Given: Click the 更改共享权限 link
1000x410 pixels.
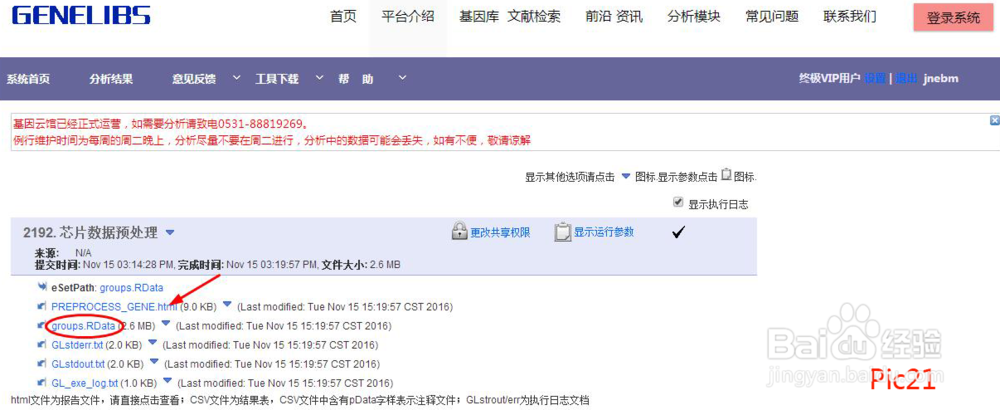Looking at the screenshot, I should pyautogui.click(x=500, y=233).
